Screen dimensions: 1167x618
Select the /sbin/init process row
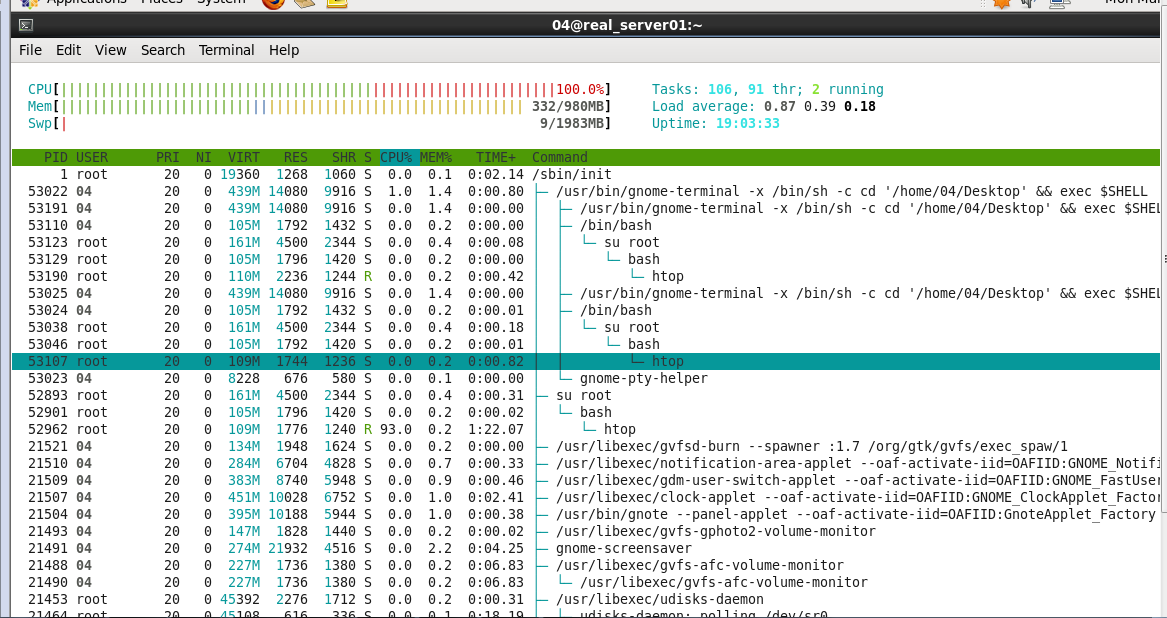click(x=586, y=174)
